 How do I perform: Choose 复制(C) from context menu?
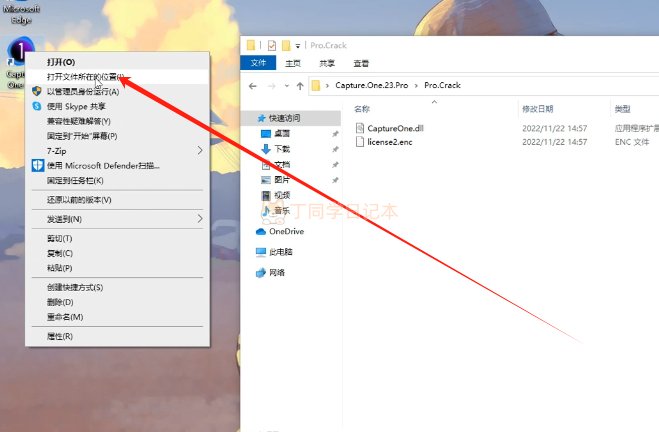(x=117, y=253)
